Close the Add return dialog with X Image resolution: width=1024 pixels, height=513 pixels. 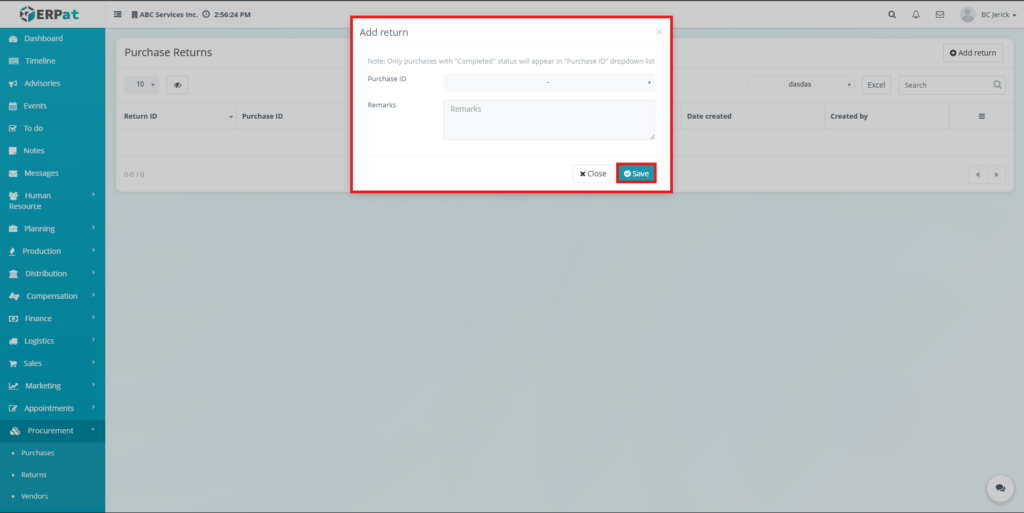(659, 32)
